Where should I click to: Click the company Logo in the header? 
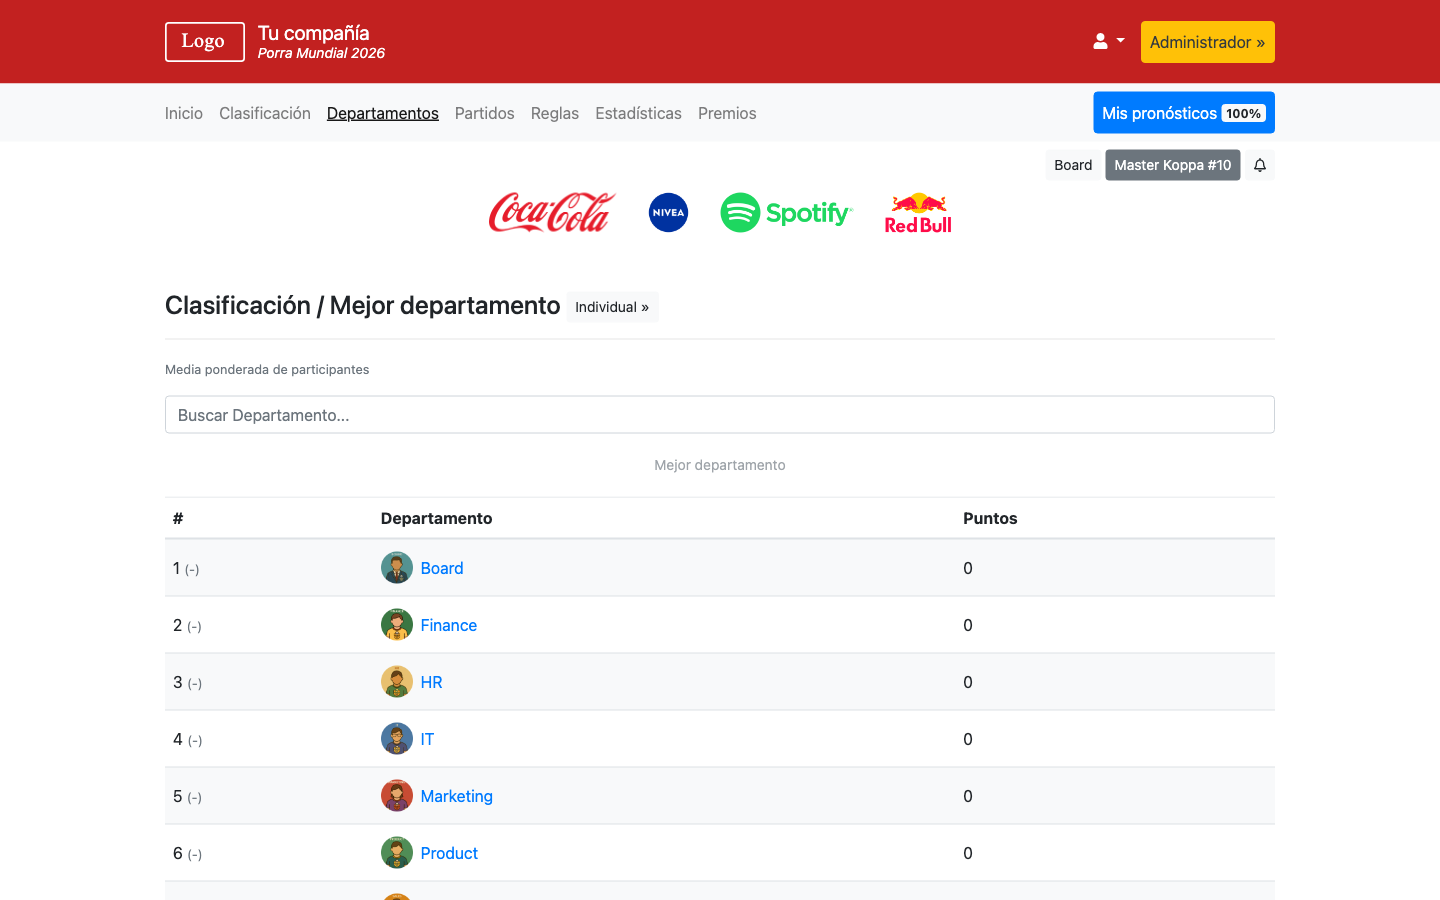coord(204,41)
